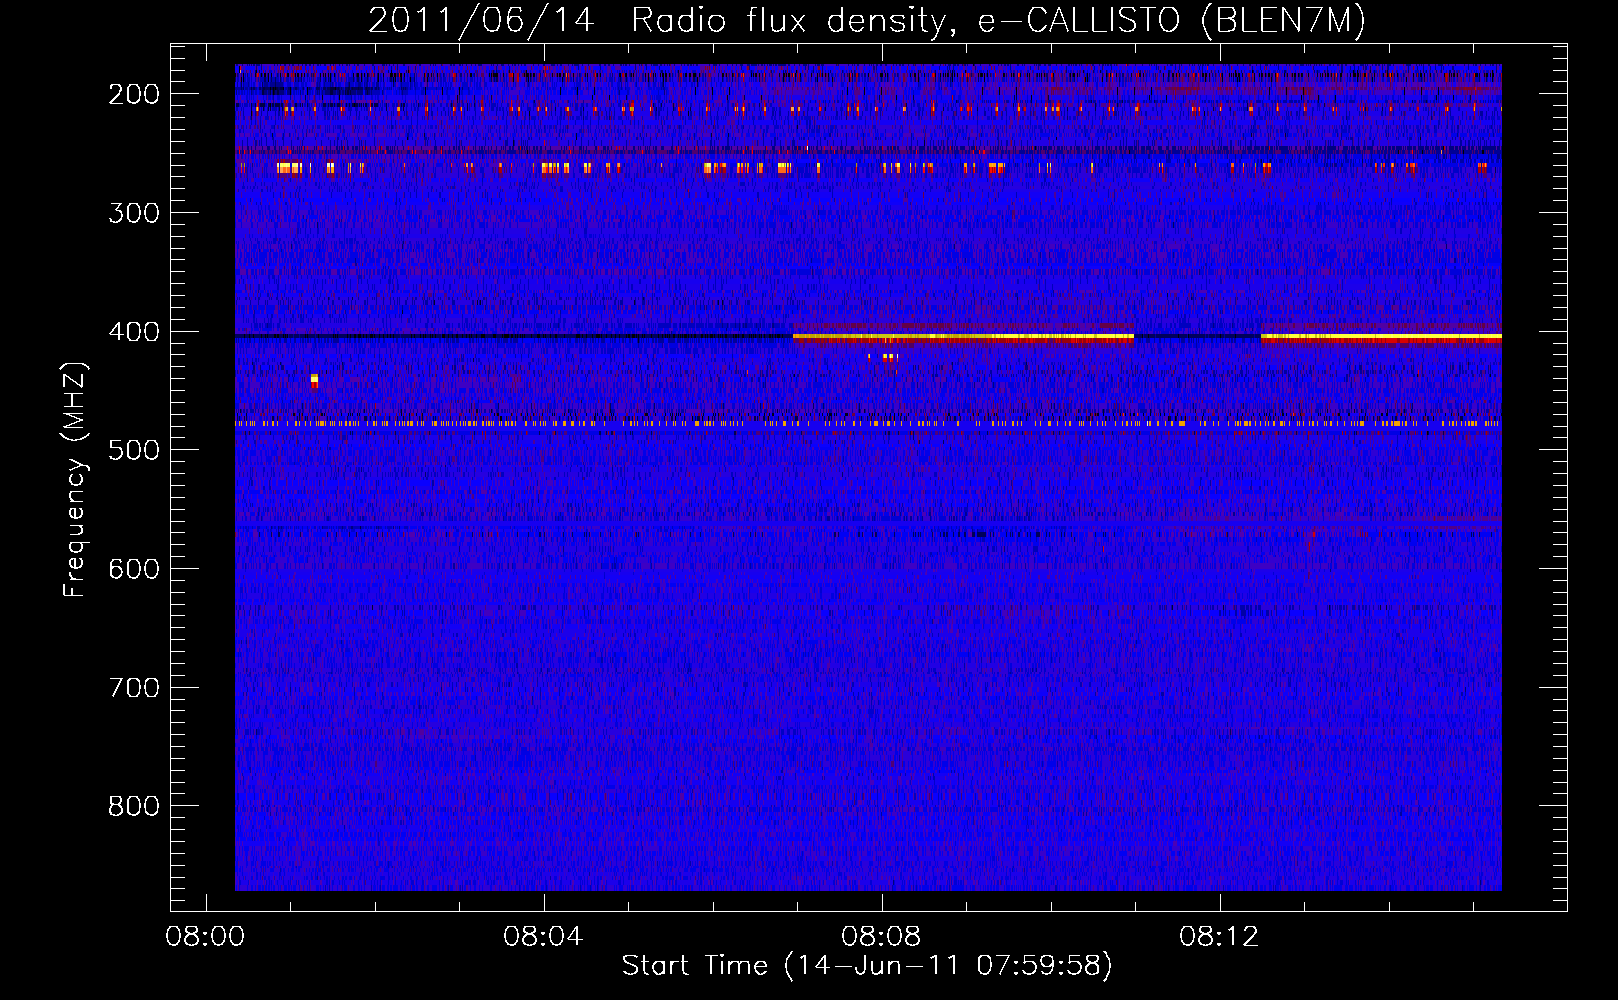
Task: Click the bright 400 MHz band between 08:07 and 08:11
Action: [963, 338]
